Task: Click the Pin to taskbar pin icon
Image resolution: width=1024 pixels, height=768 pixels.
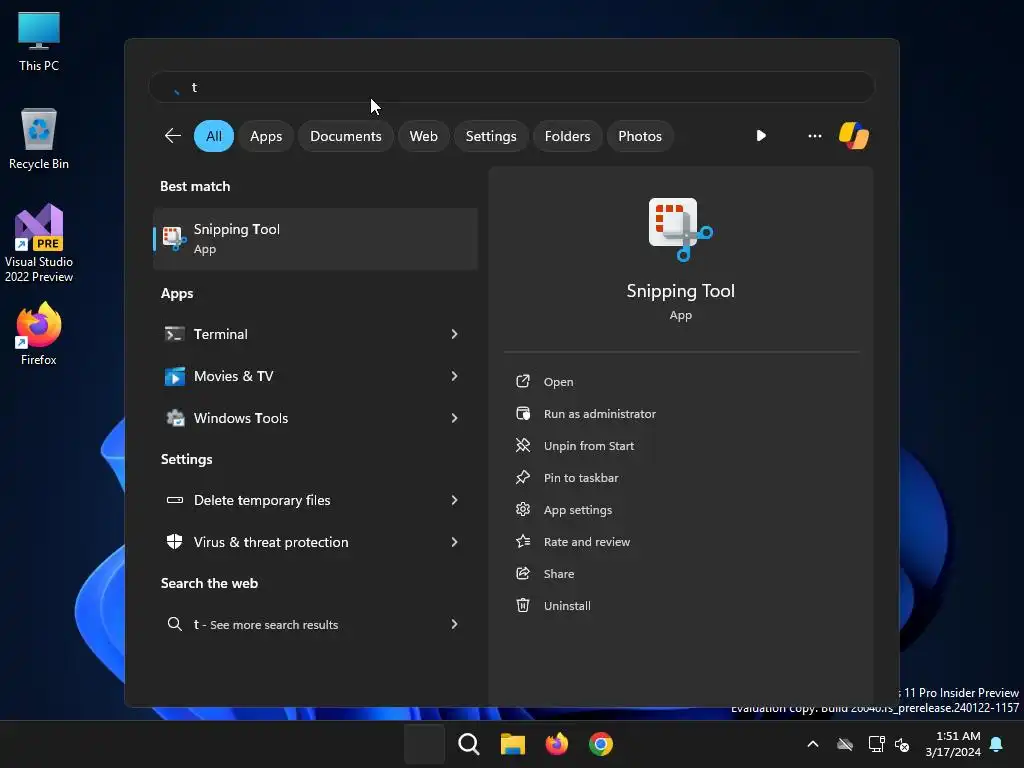Action: [522, 477]
